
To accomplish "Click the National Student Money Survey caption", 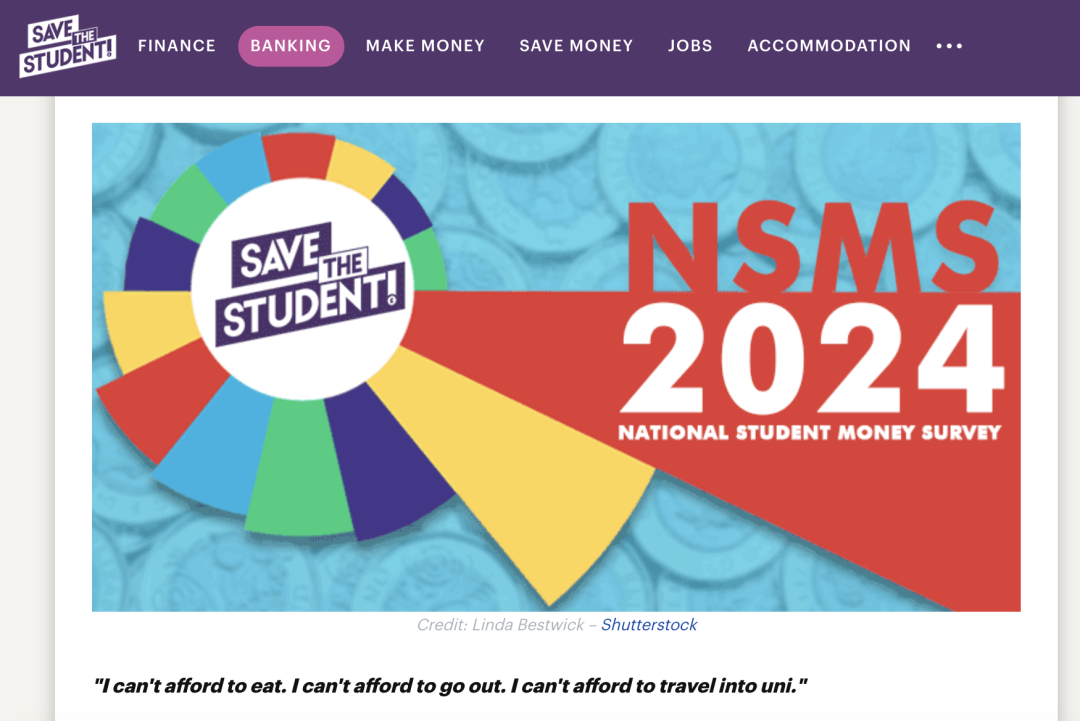I will click(809, 433).
